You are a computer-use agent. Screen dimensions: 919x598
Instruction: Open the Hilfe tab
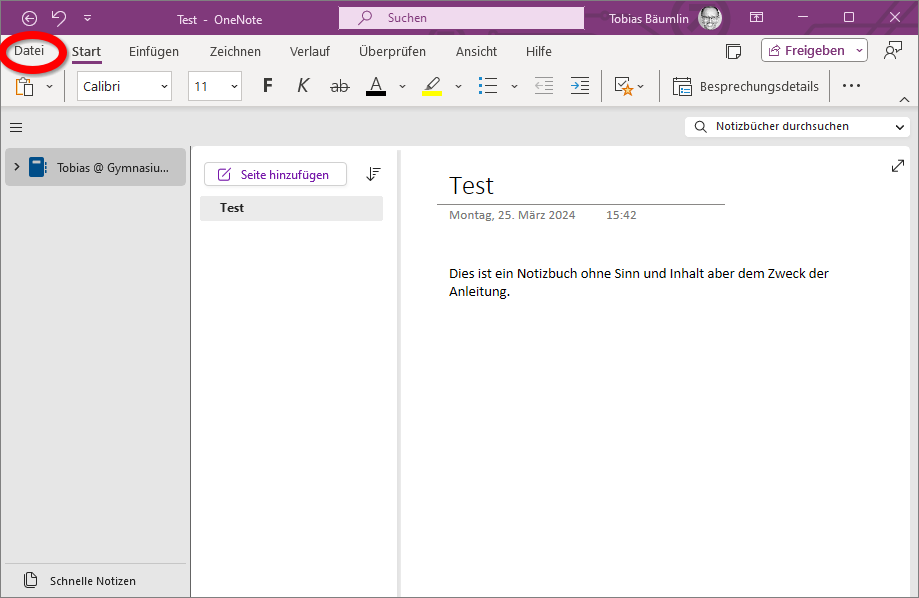pos(539,52)
